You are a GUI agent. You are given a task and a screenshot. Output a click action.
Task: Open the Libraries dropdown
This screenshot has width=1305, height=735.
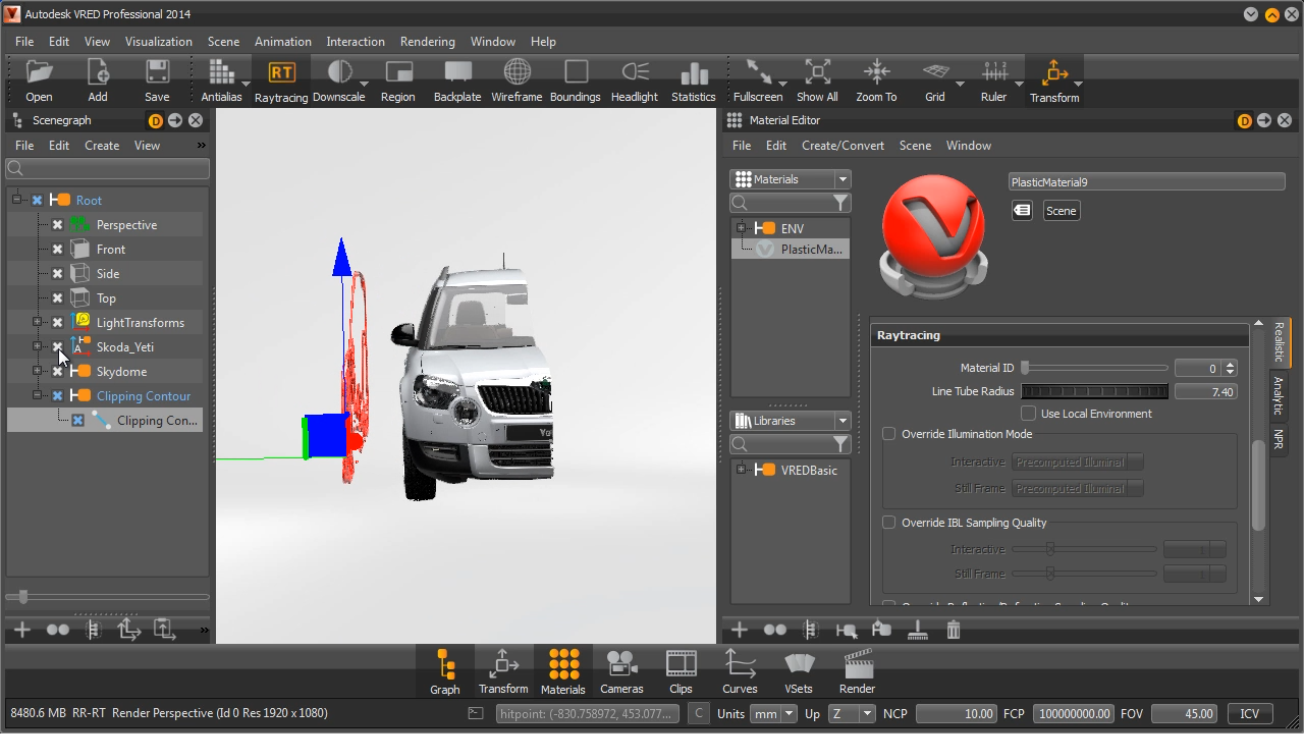pyautogui.click(x=790, y=421)
